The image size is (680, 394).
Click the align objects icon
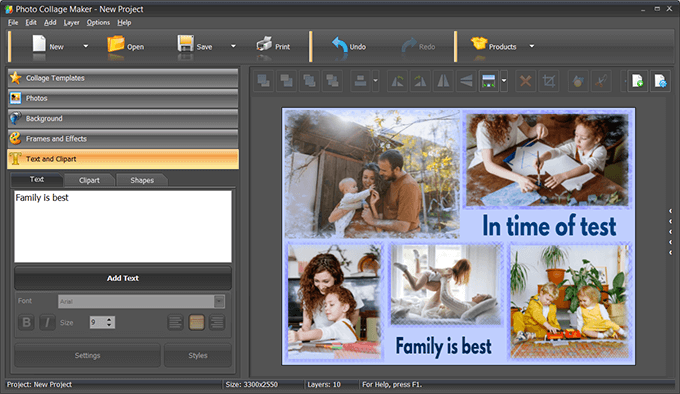360,81
